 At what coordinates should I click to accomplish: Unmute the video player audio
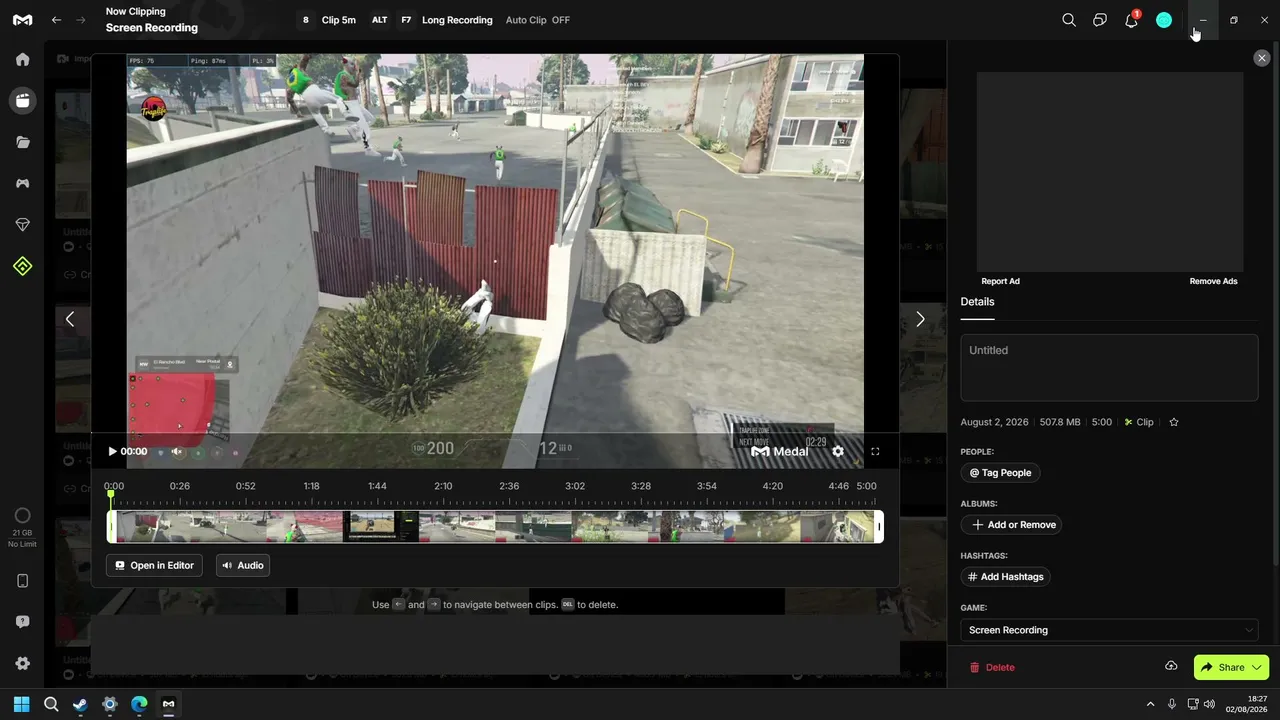[177, 451]
